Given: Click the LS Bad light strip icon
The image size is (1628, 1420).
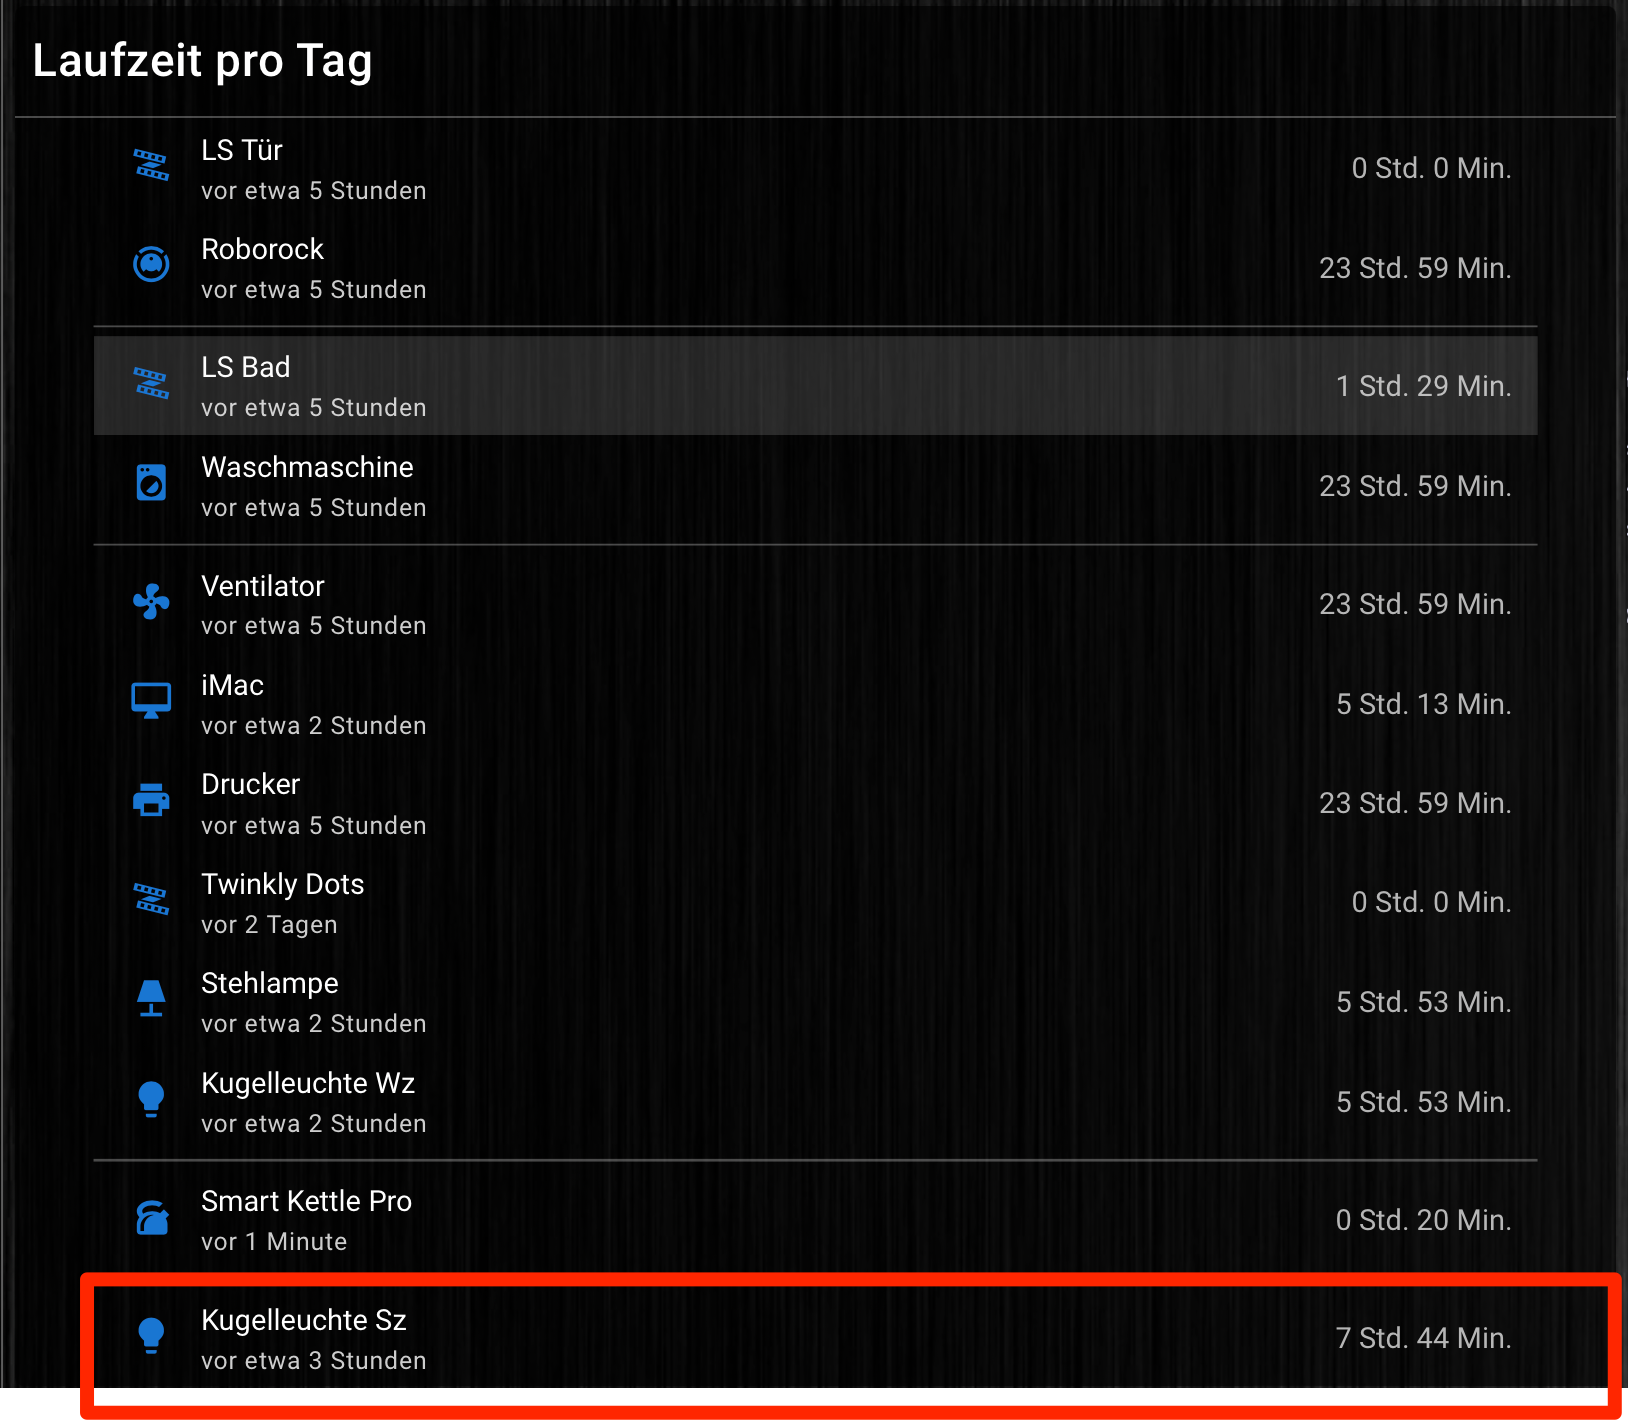Looking at the screenshot, I should [x=151, y=383].
